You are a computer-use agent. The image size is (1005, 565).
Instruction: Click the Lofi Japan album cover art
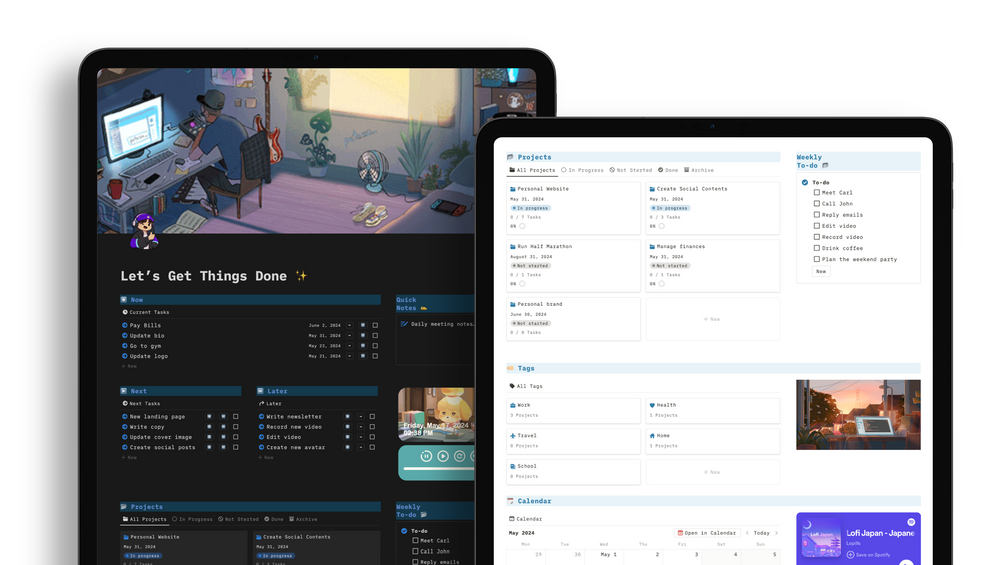click(x=822, y=537)
